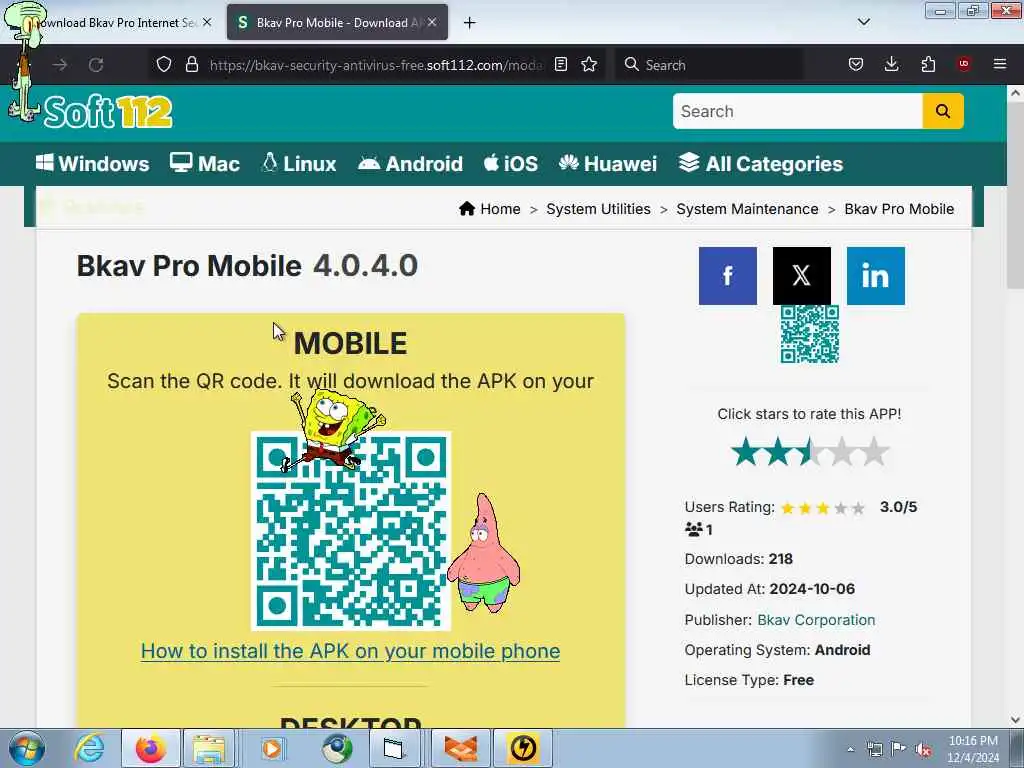Reload the current page

click(x=96, y=65)
